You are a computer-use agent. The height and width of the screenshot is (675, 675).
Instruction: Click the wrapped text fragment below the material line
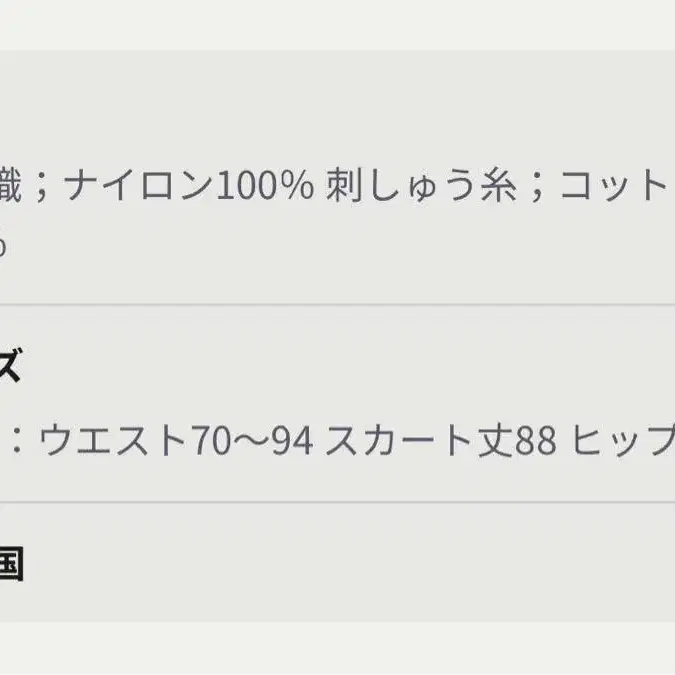click(x=3, y=246)
